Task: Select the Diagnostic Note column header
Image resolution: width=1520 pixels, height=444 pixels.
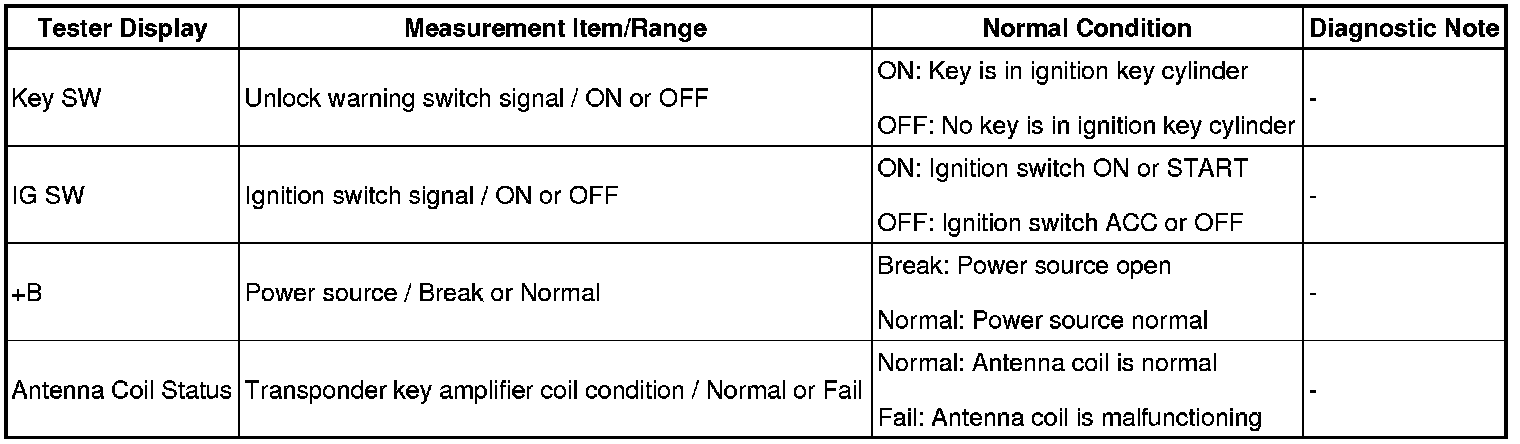Action: [x=1407, y=28]
